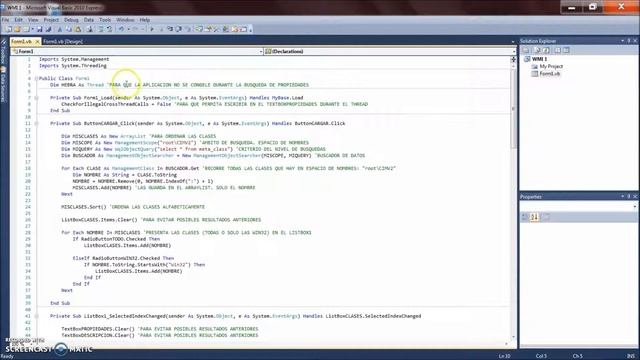Open the Edit menu
Image resolution: width=640 pixels, height=360 pixels.
click(x=18, y=20)
